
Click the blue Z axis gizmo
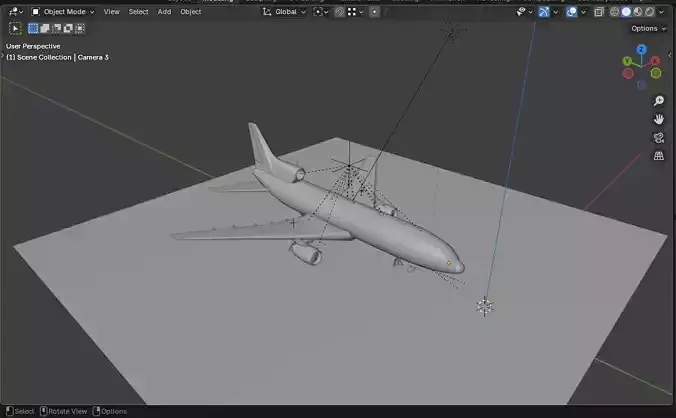point(642,50)
